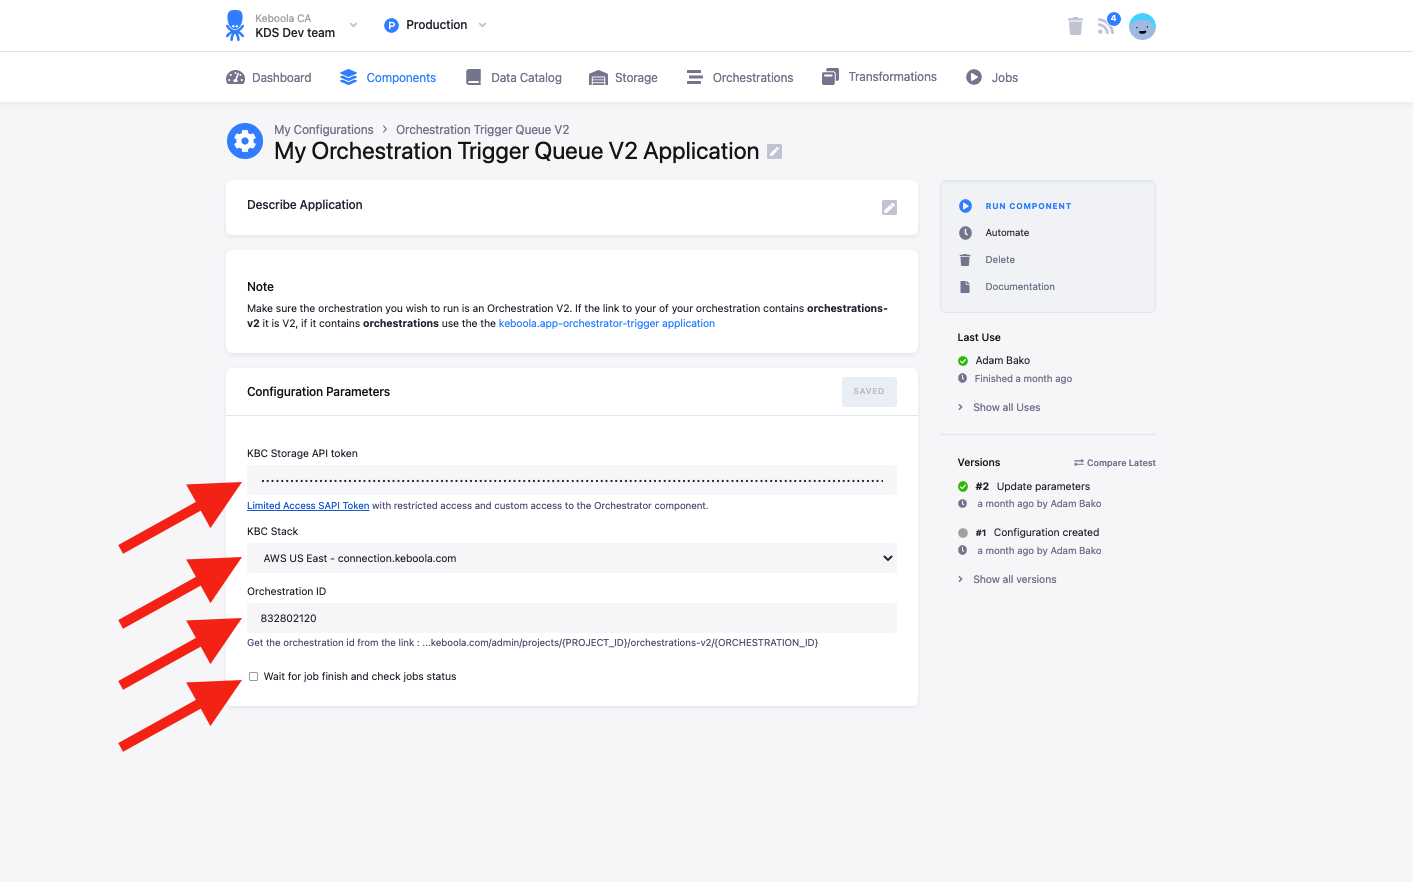
Task: Select version #2 Update parameters
Action: pos(1033,487)
